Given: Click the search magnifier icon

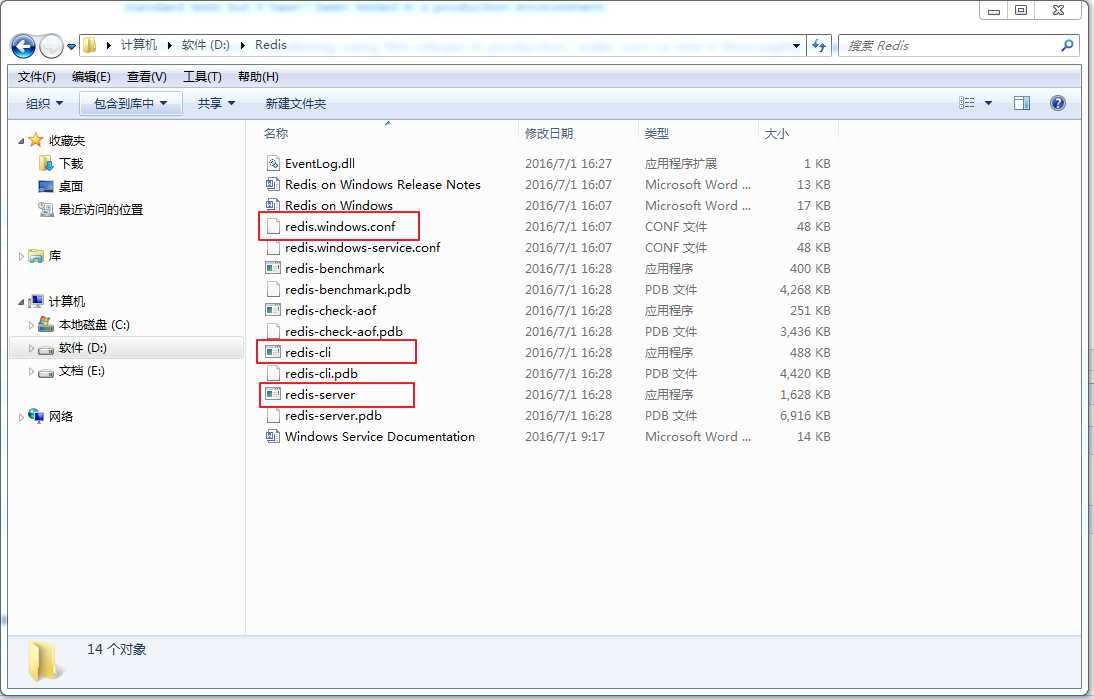Looking at the screenshot, I should 1067,45.
